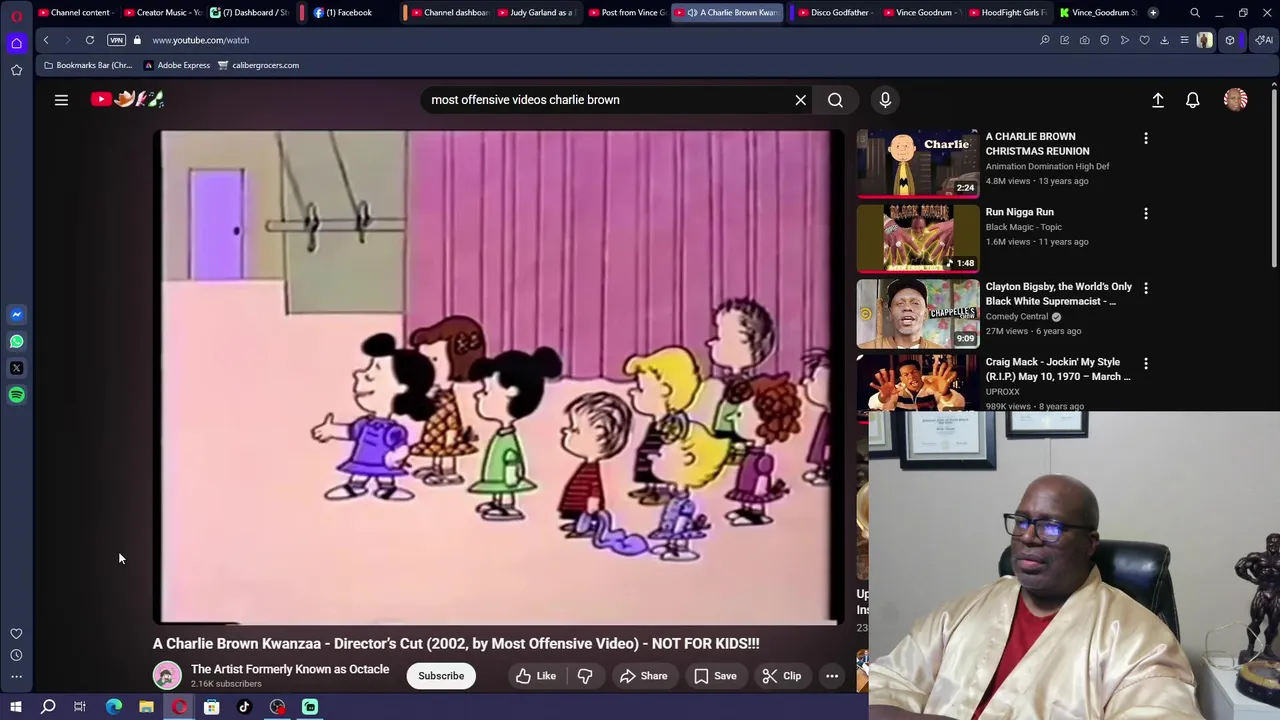Open a new browser tab with plus
The width and height of the screenshot is (1280, 720).
1153,12
